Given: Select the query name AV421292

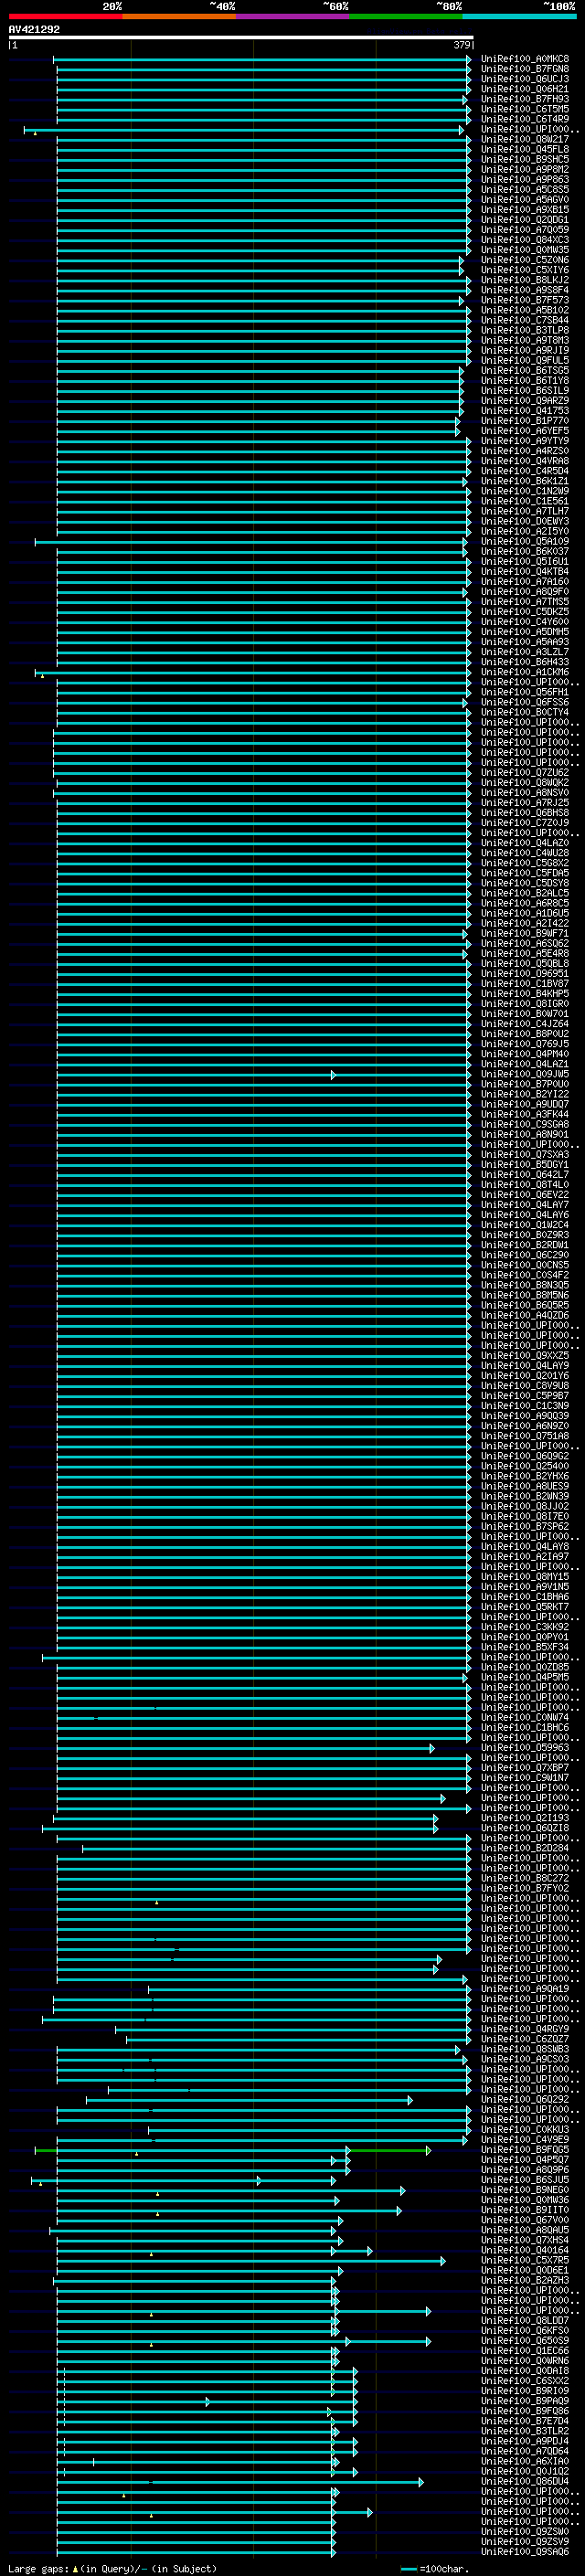Looking at the screenshot, I should (34, 29).
